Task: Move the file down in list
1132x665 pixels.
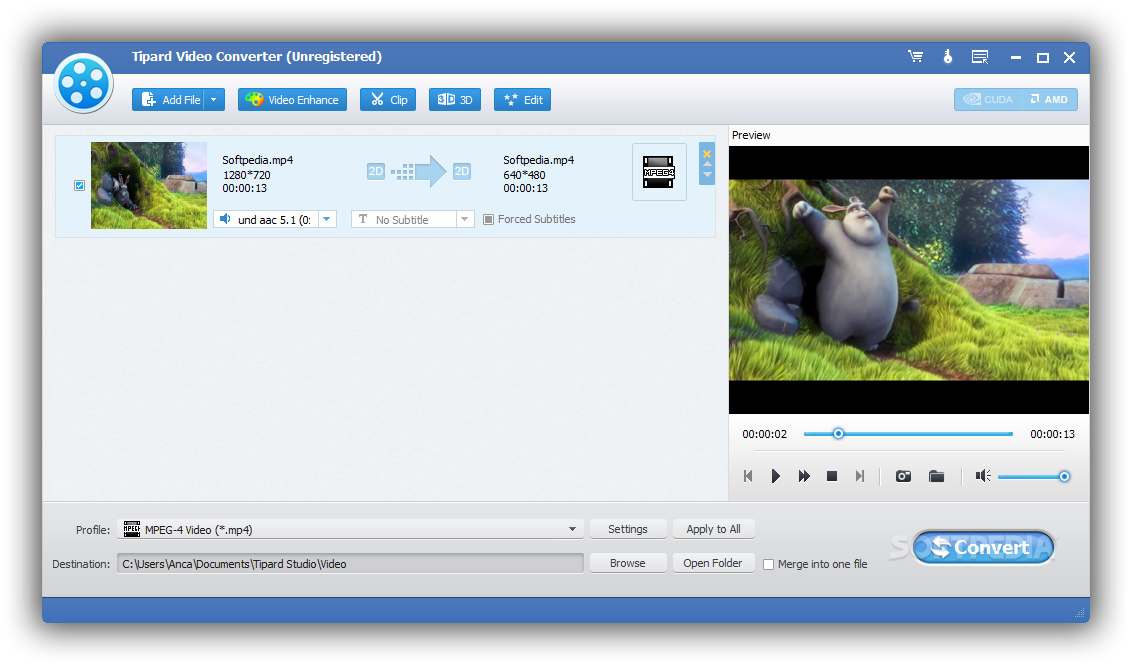Action: (x=708, y=174)
